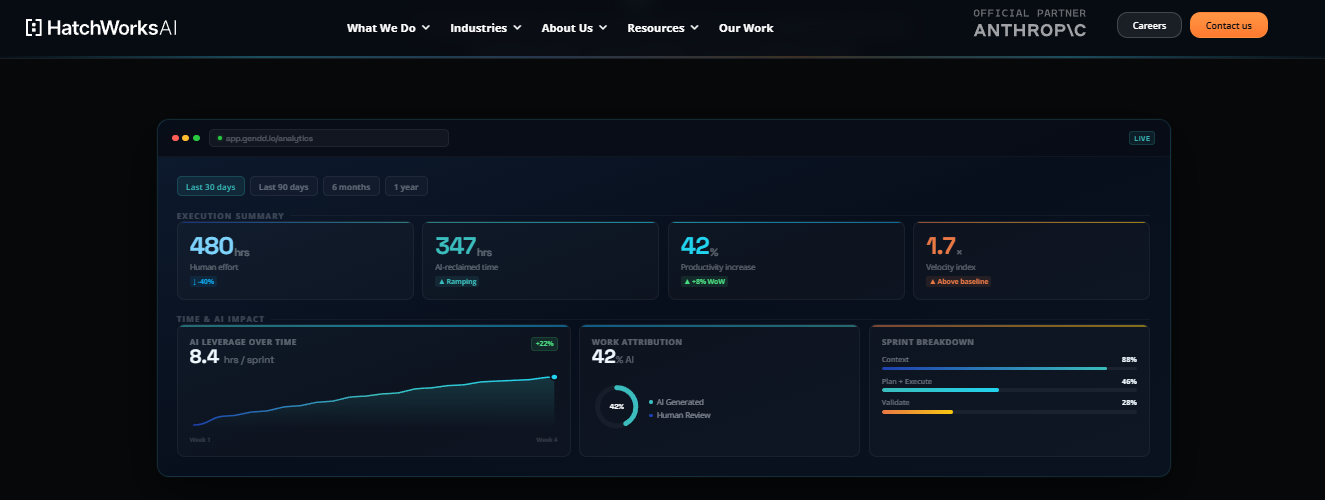
Task: Choose the 6 months time range
Action: 352,186
